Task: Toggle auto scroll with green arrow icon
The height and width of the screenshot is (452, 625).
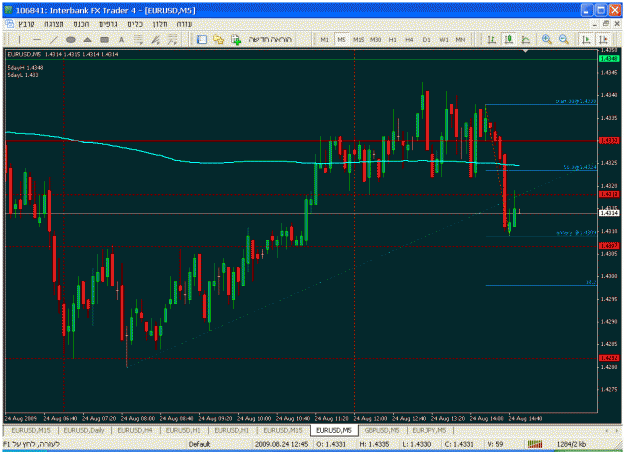Action: pyautogui.click(x=586, y=39)
